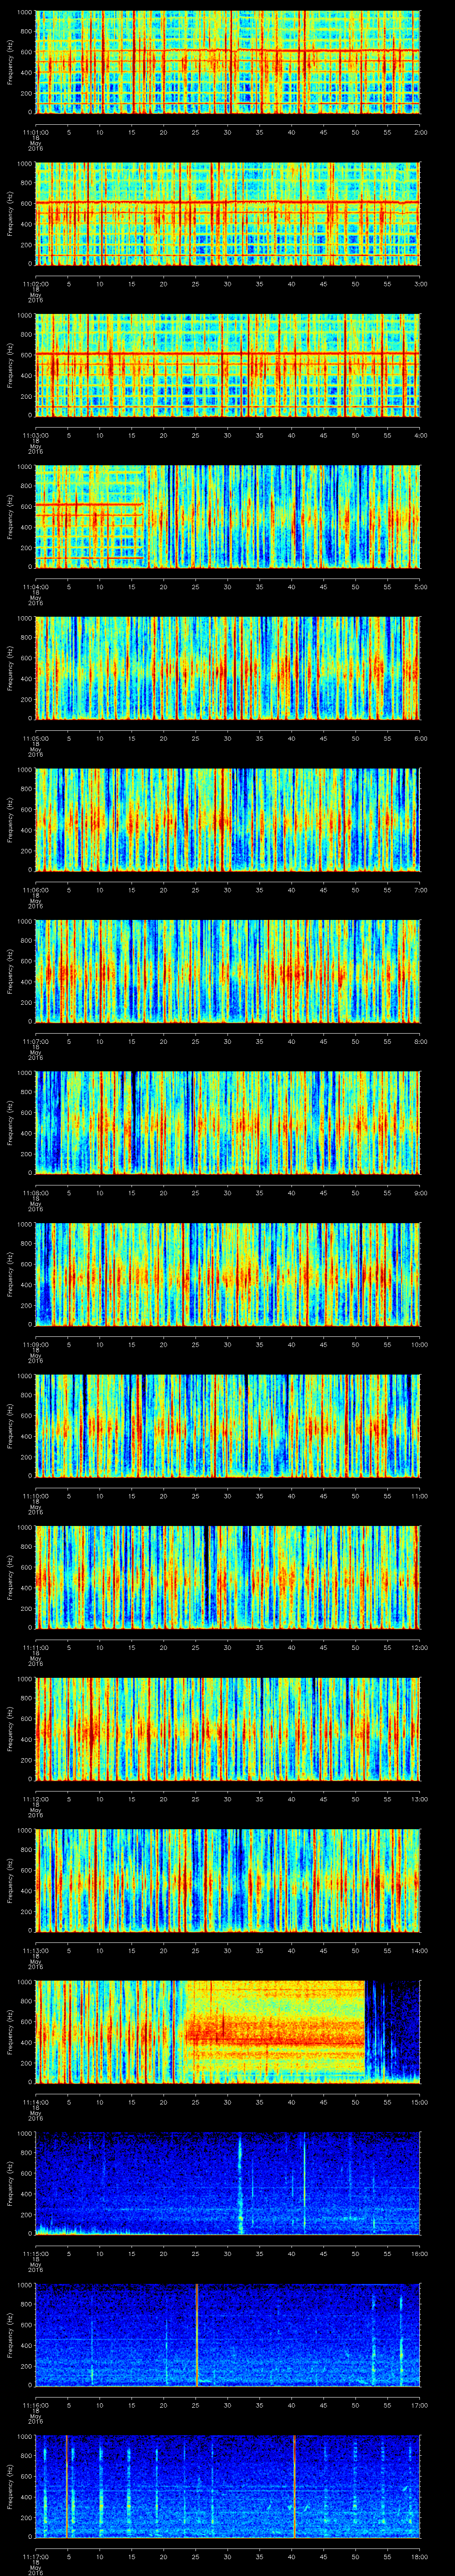Click the spectrogram panel starting at 11:04:00

click(228, 517)
